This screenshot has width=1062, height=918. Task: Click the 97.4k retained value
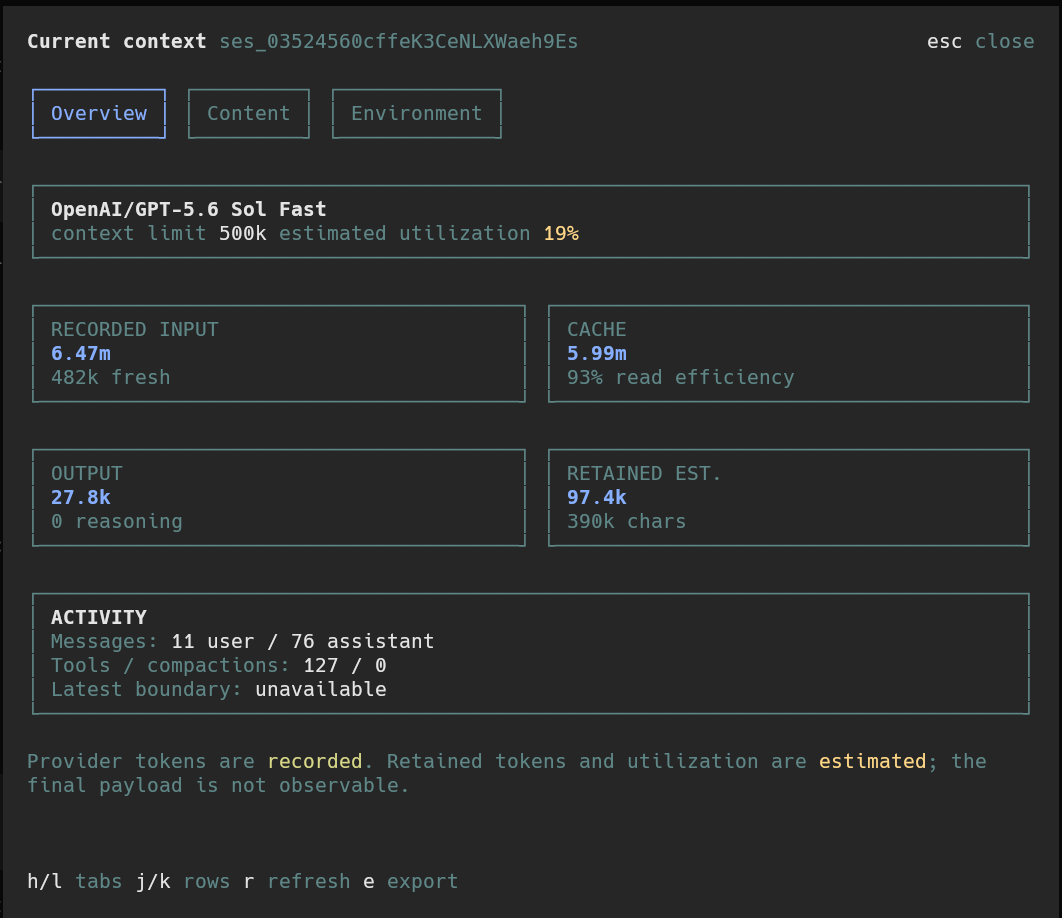(596, 497)
